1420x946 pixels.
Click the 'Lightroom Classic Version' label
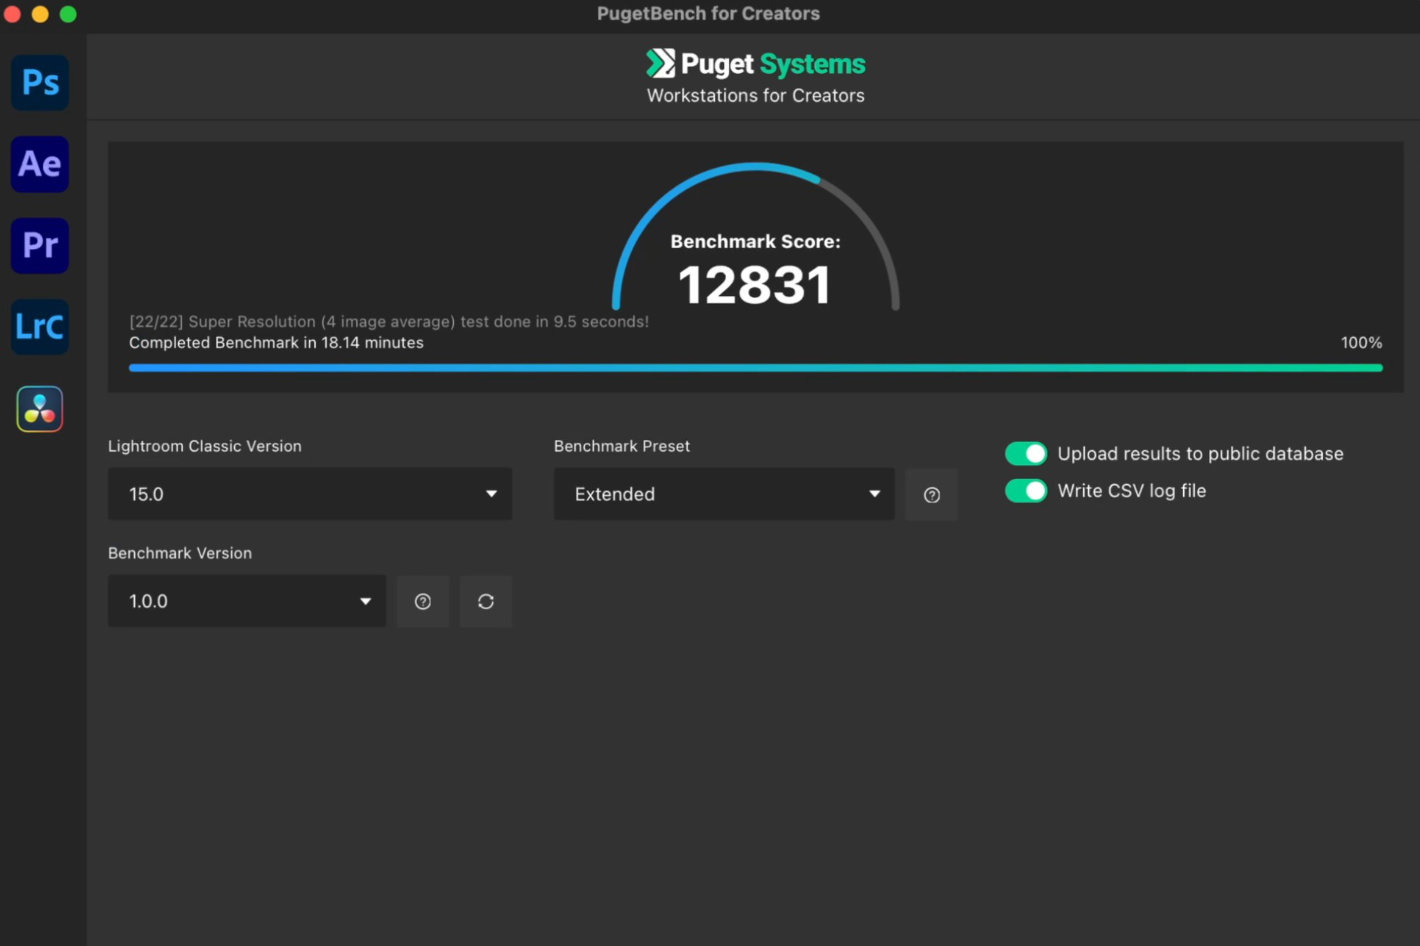point(205,446)
